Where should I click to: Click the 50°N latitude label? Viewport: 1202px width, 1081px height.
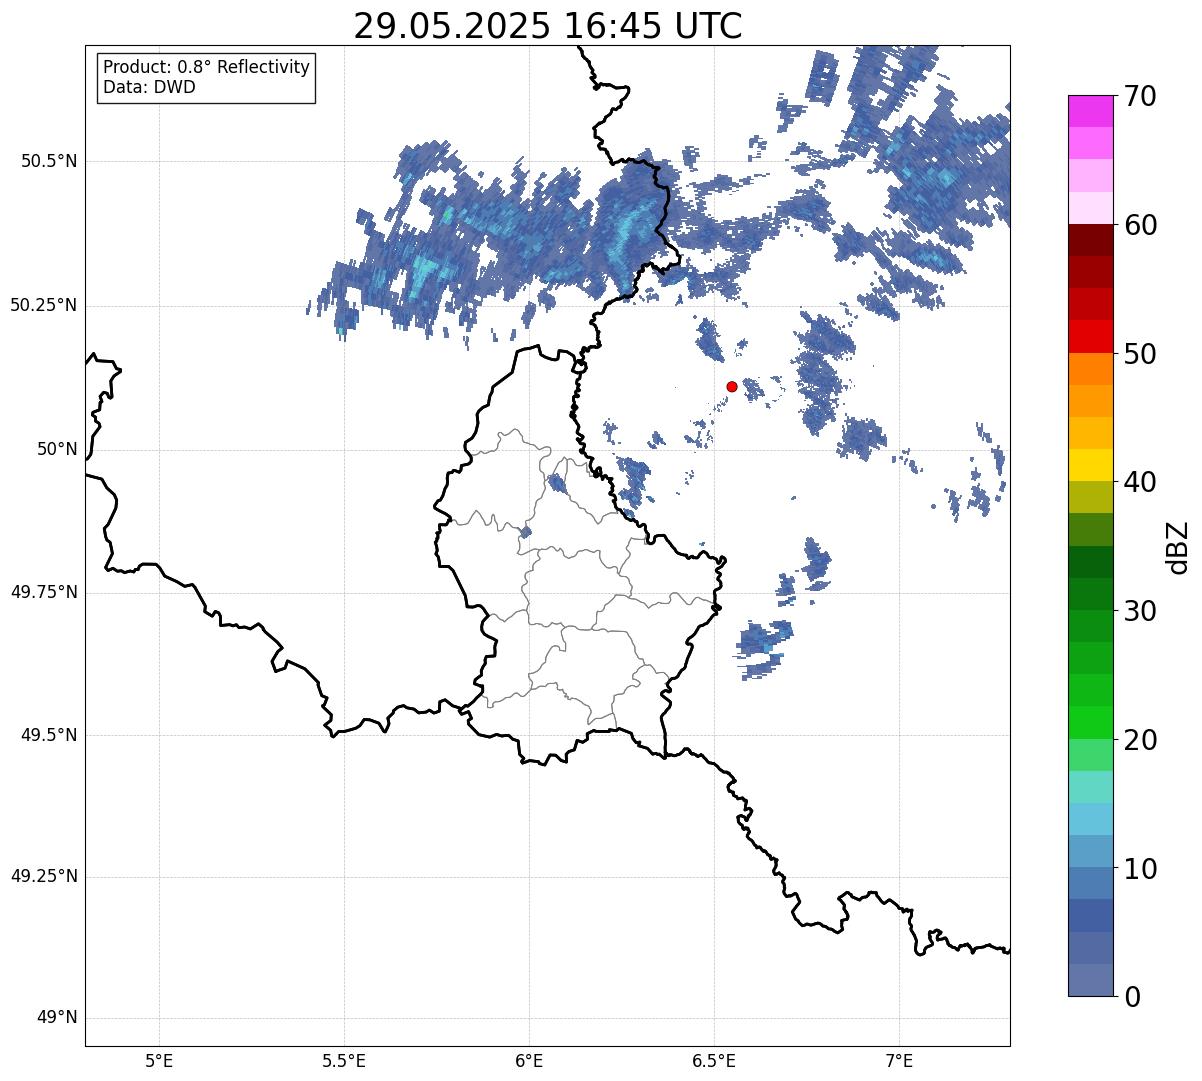[x=57, y=449]
